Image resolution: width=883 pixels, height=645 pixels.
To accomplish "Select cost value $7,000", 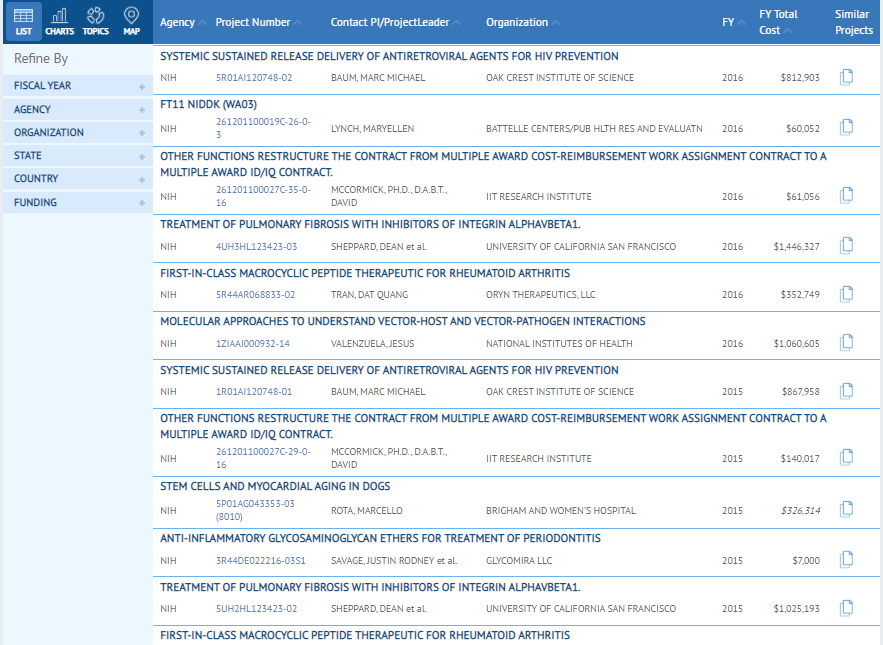I will click(806, 561).
